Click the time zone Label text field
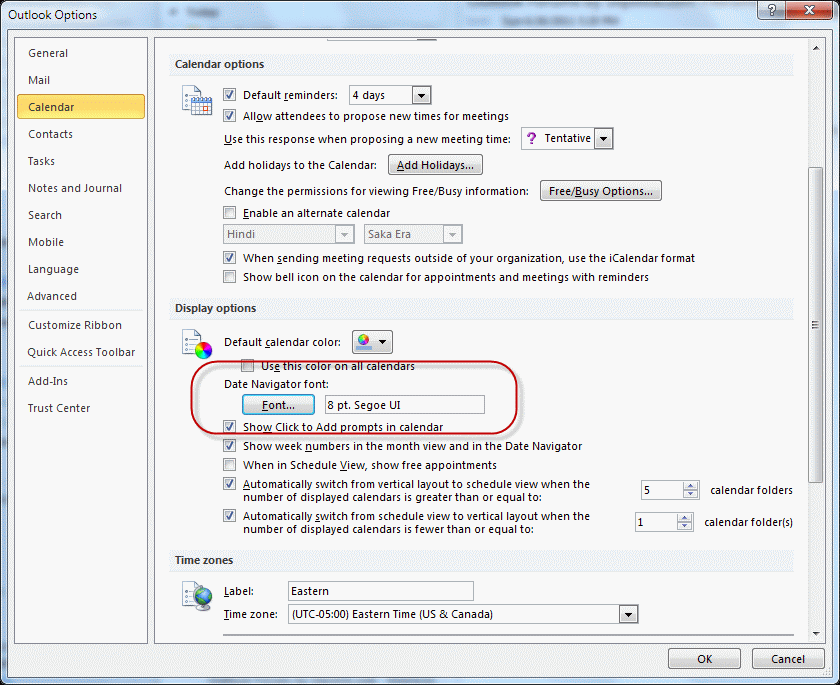The image size is (840, 685). (x=380, y=591)
